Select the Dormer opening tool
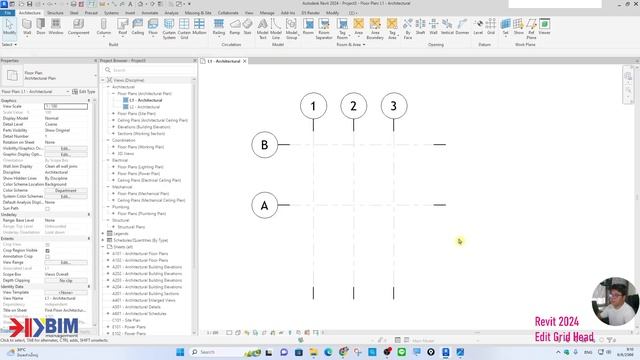This screenshot has width=640, height=360. [462, 27]
